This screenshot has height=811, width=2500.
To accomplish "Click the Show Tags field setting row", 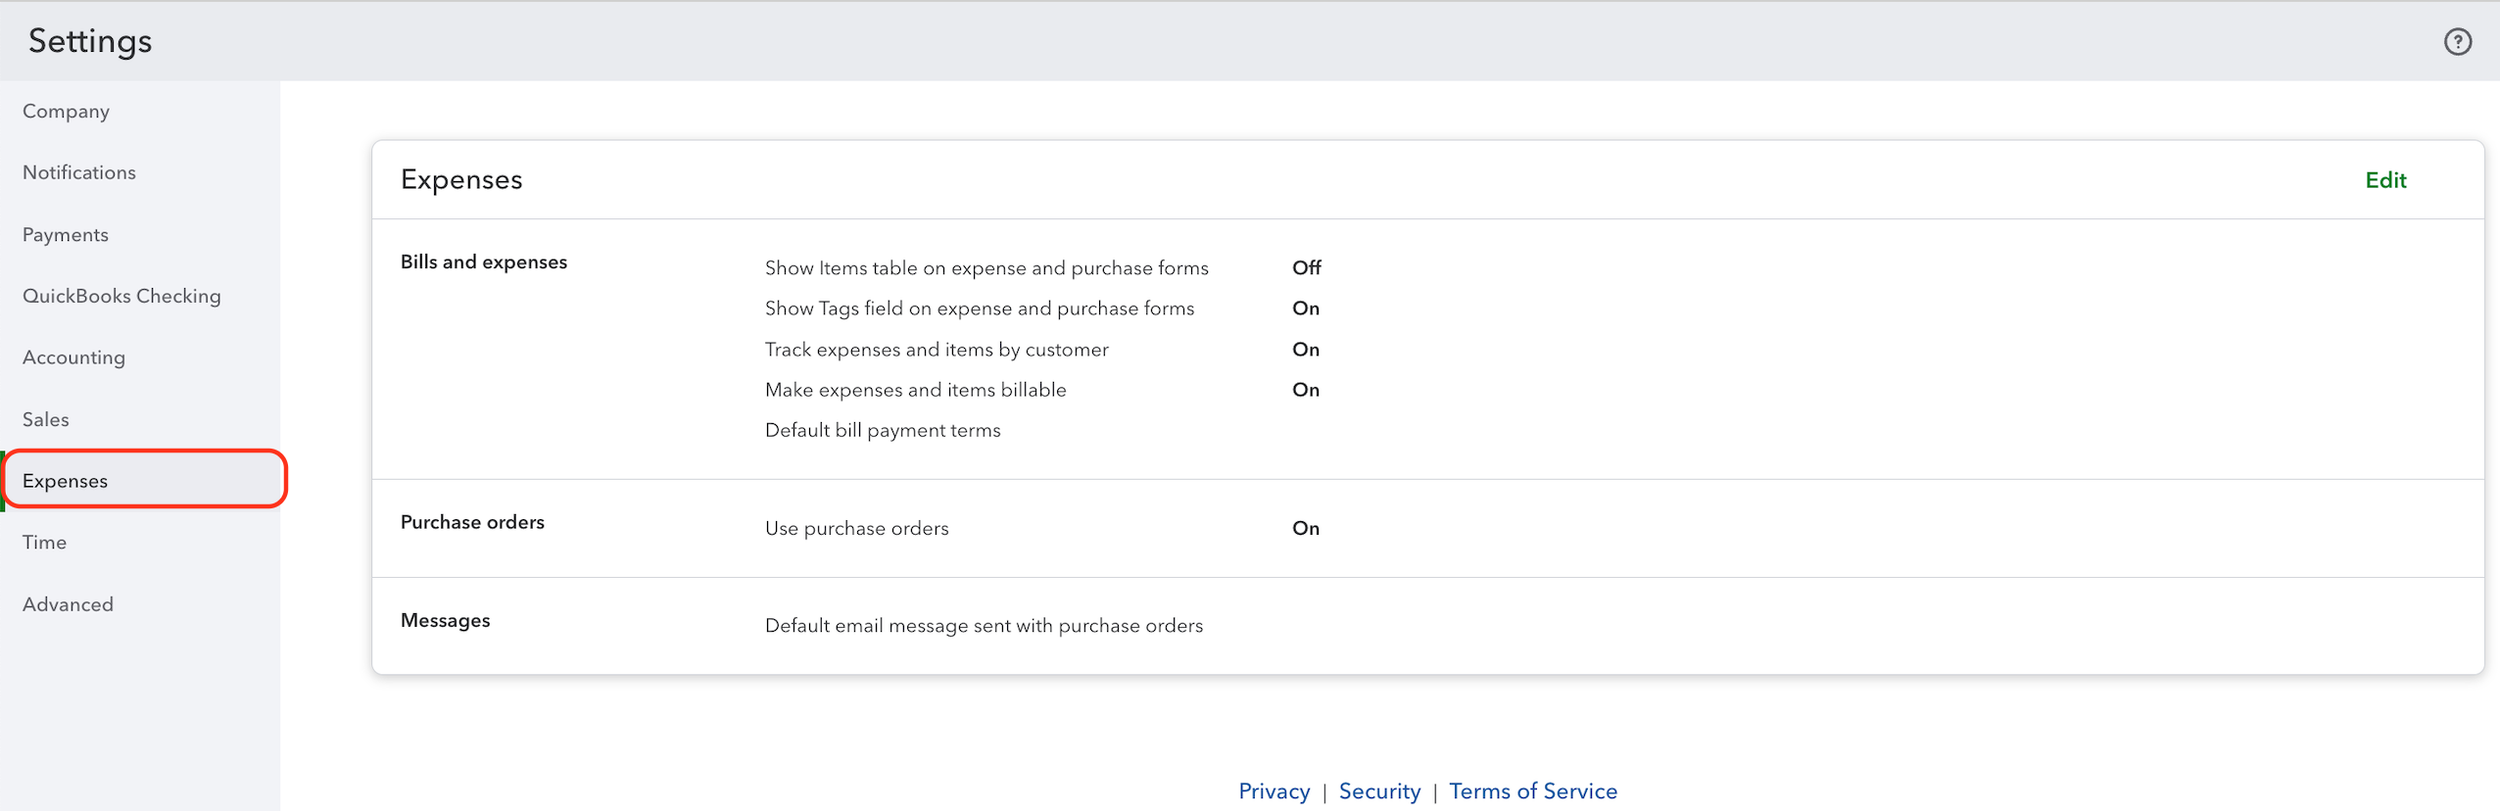I will 979,308.
